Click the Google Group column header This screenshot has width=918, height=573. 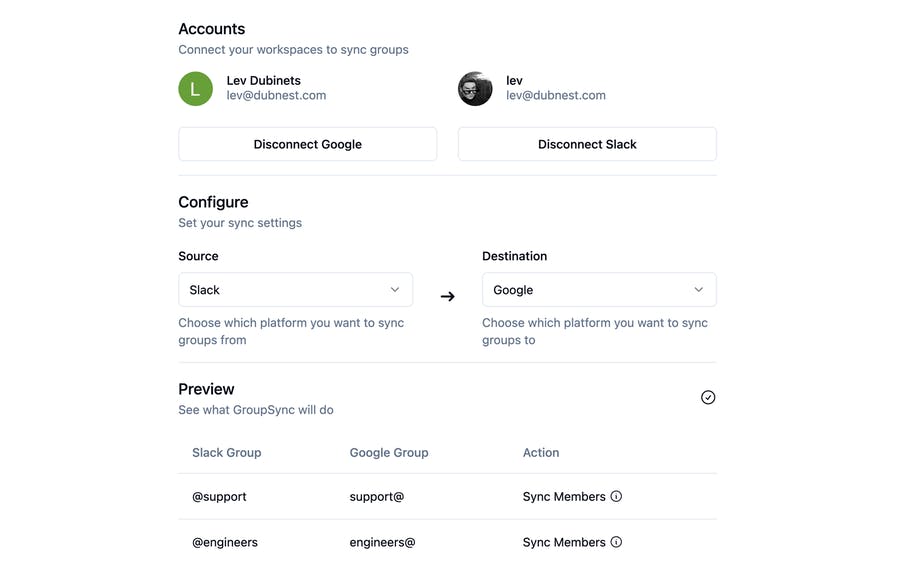[x=389, y=452]
